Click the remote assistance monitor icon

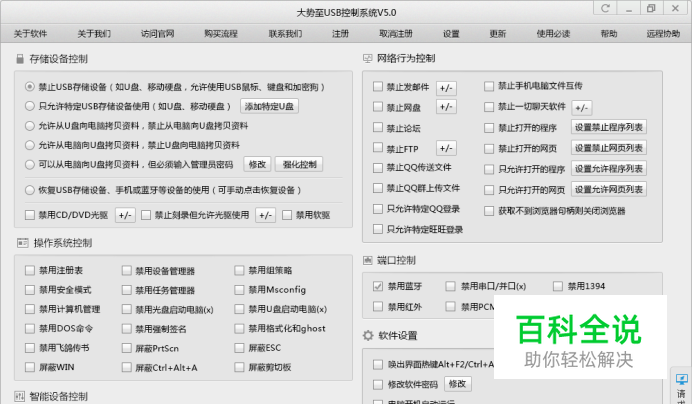pos(681,379)
